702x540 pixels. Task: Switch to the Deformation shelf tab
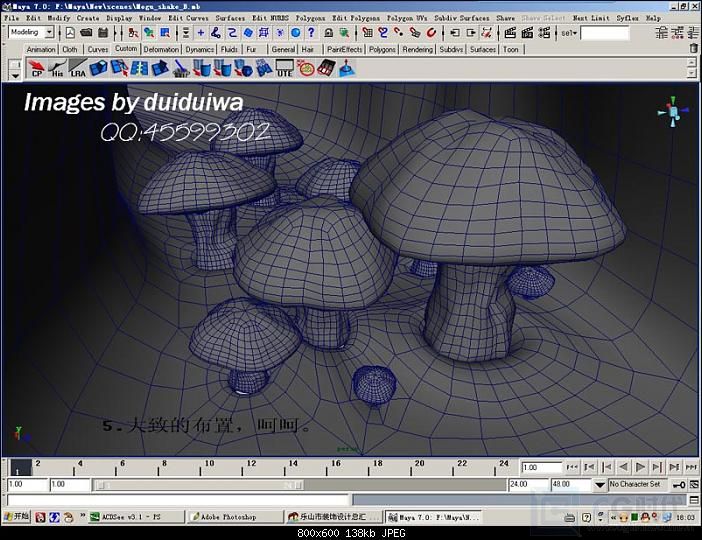161,49
